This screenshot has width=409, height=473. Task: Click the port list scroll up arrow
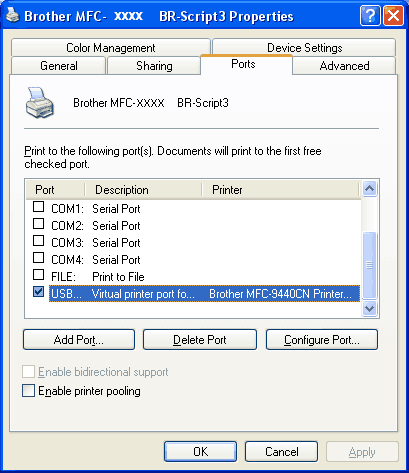369,189
